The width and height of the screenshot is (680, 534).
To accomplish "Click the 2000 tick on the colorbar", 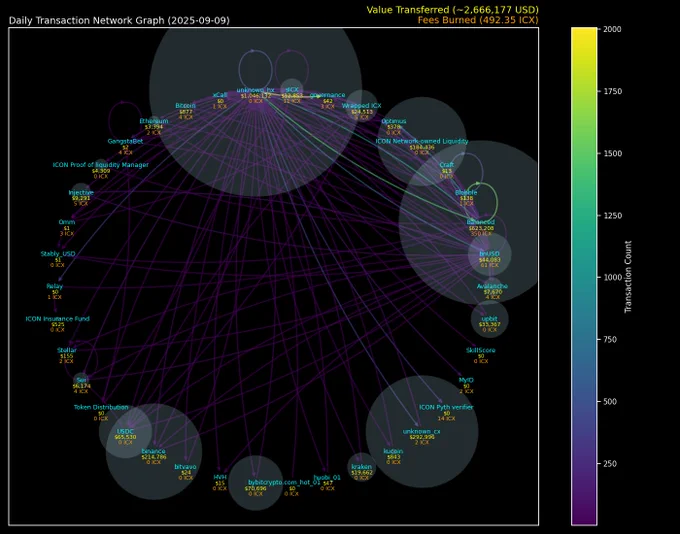I will pyautogui.click(x=612, y=29).
